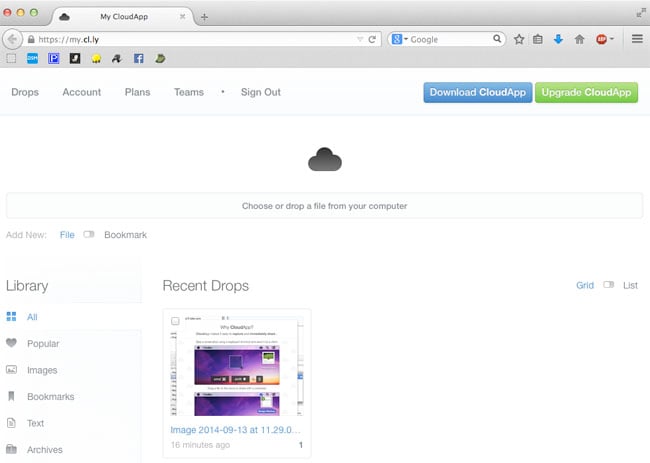The height and width of the screenshot is (463, 650).
Task: Go back with the browser back arrow
Action: [12, 39]
